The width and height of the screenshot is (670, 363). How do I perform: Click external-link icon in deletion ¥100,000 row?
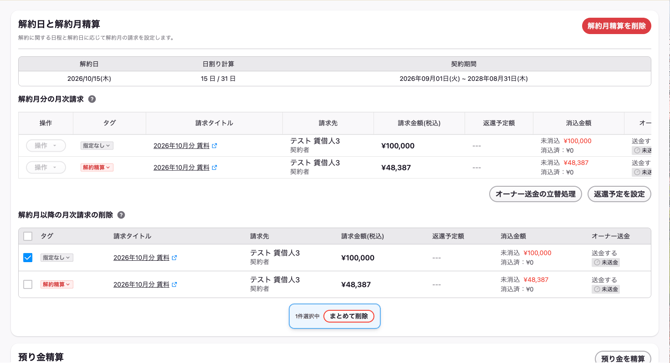point(174,258)
